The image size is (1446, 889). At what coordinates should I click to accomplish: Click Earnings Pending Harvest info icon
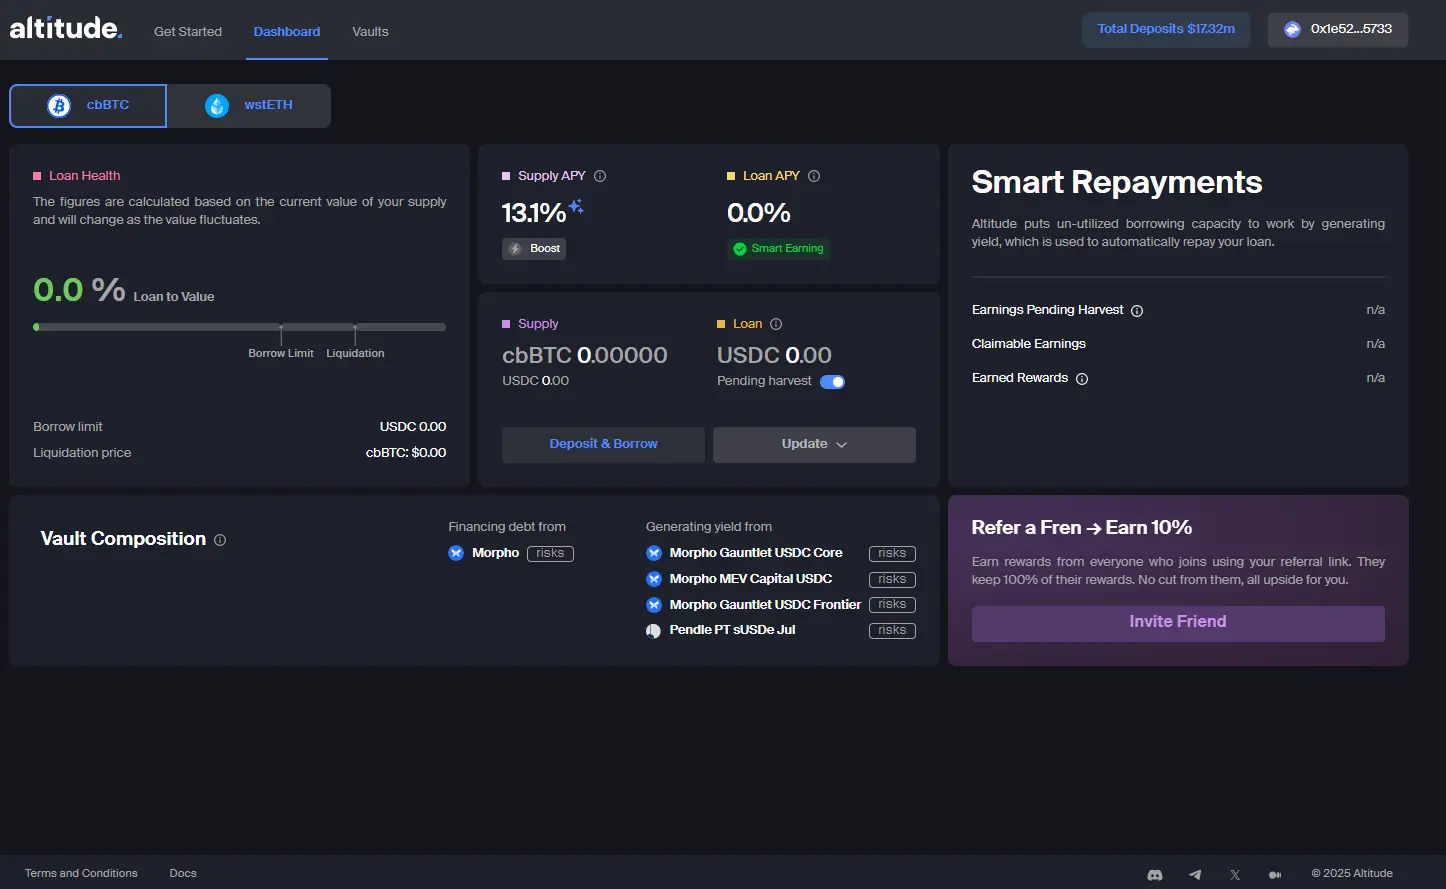pos(1137,311)
